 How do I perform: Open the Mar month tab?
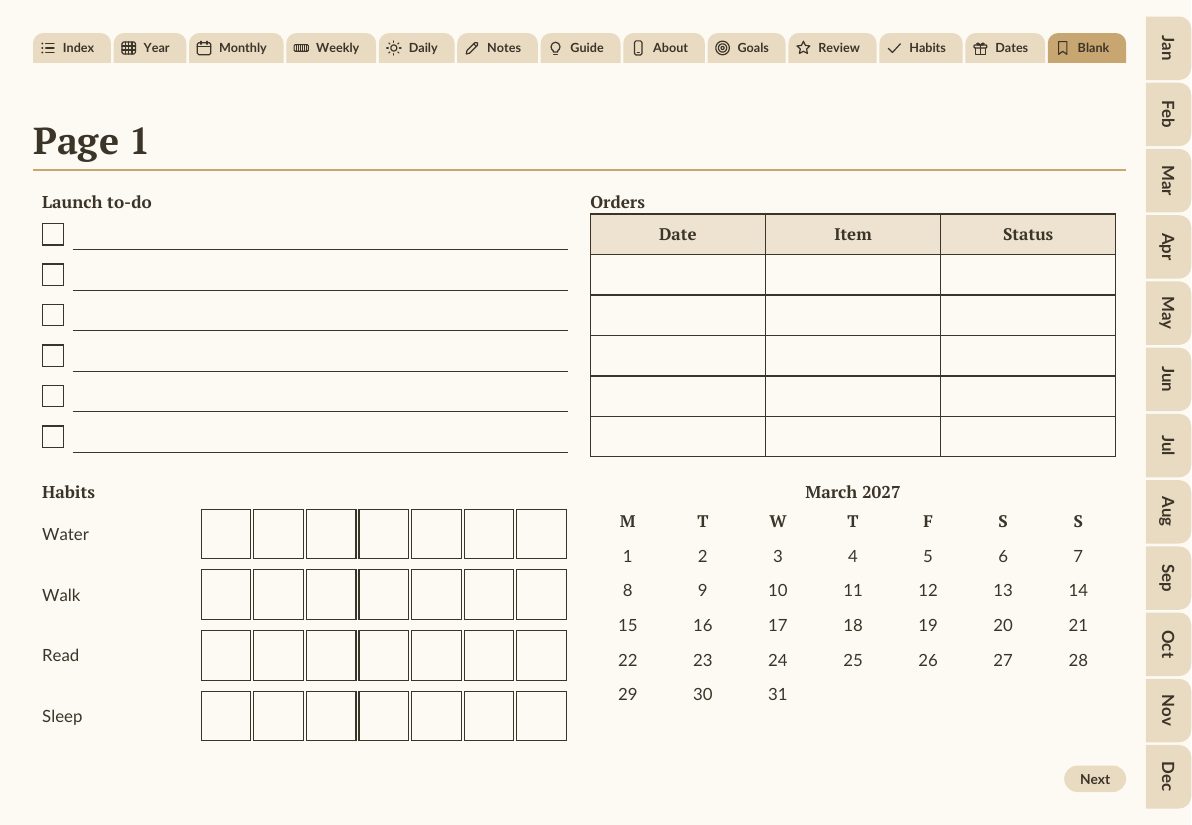(1168, 180)
